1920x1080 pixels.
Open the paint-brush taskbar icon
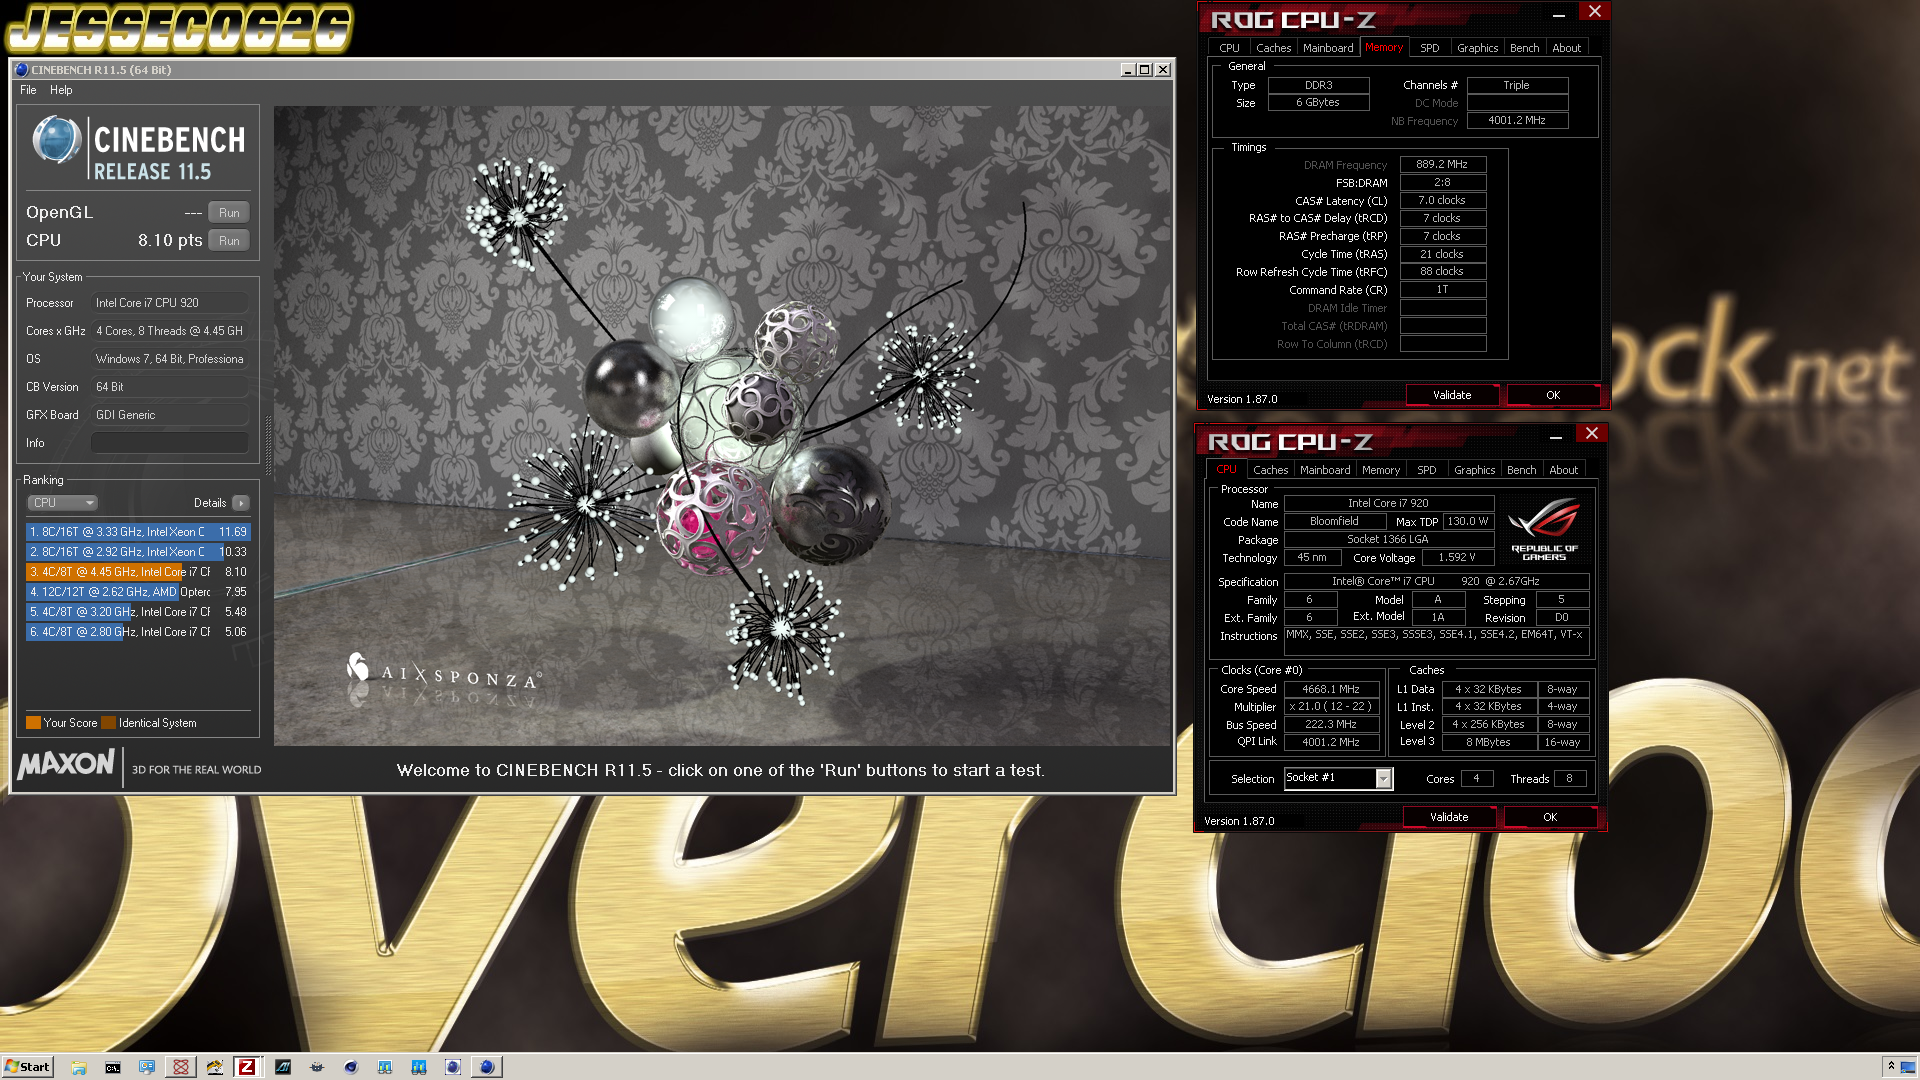215,1067
